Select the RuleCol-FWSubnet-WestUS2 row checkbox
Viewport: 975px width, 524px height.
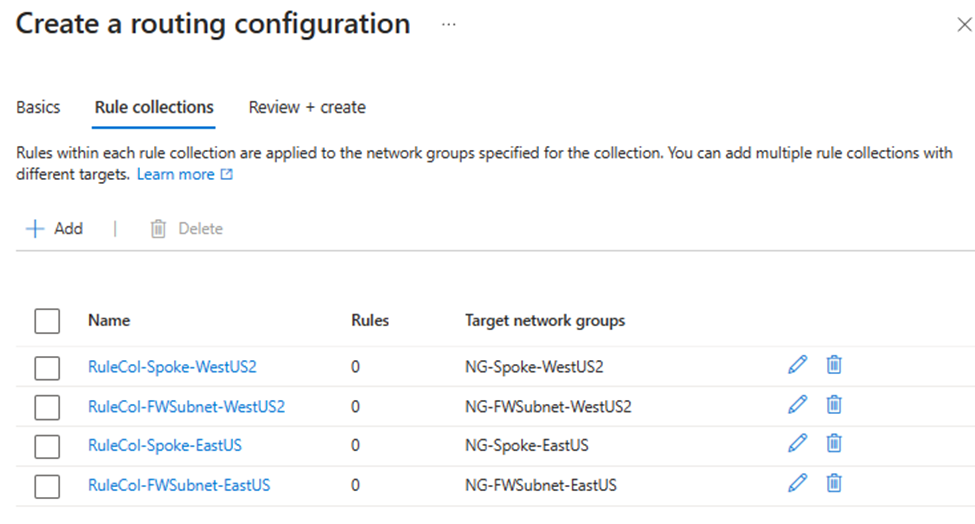pos(47,408)
